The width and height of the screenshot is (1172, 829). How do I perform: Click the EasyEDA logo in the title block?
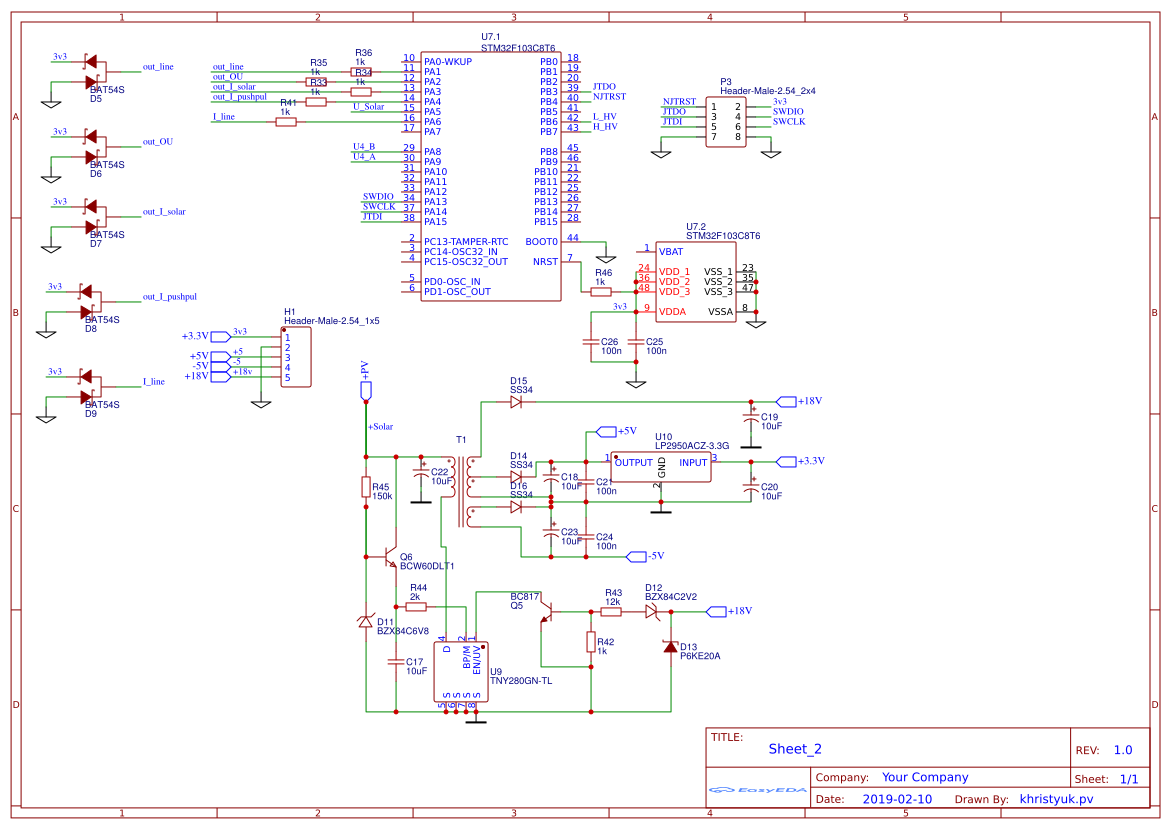(x=756, y=789)
